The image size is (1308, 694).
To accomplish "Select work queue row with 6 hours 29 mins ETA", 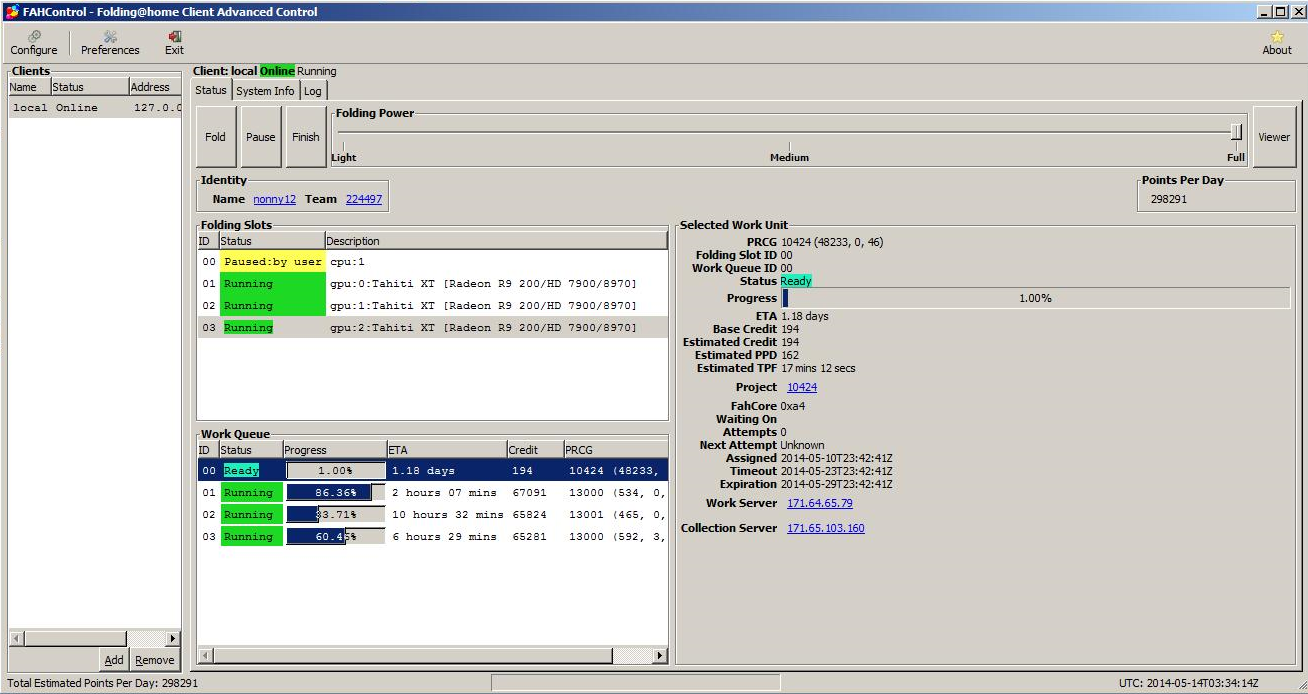I will 432,536.
